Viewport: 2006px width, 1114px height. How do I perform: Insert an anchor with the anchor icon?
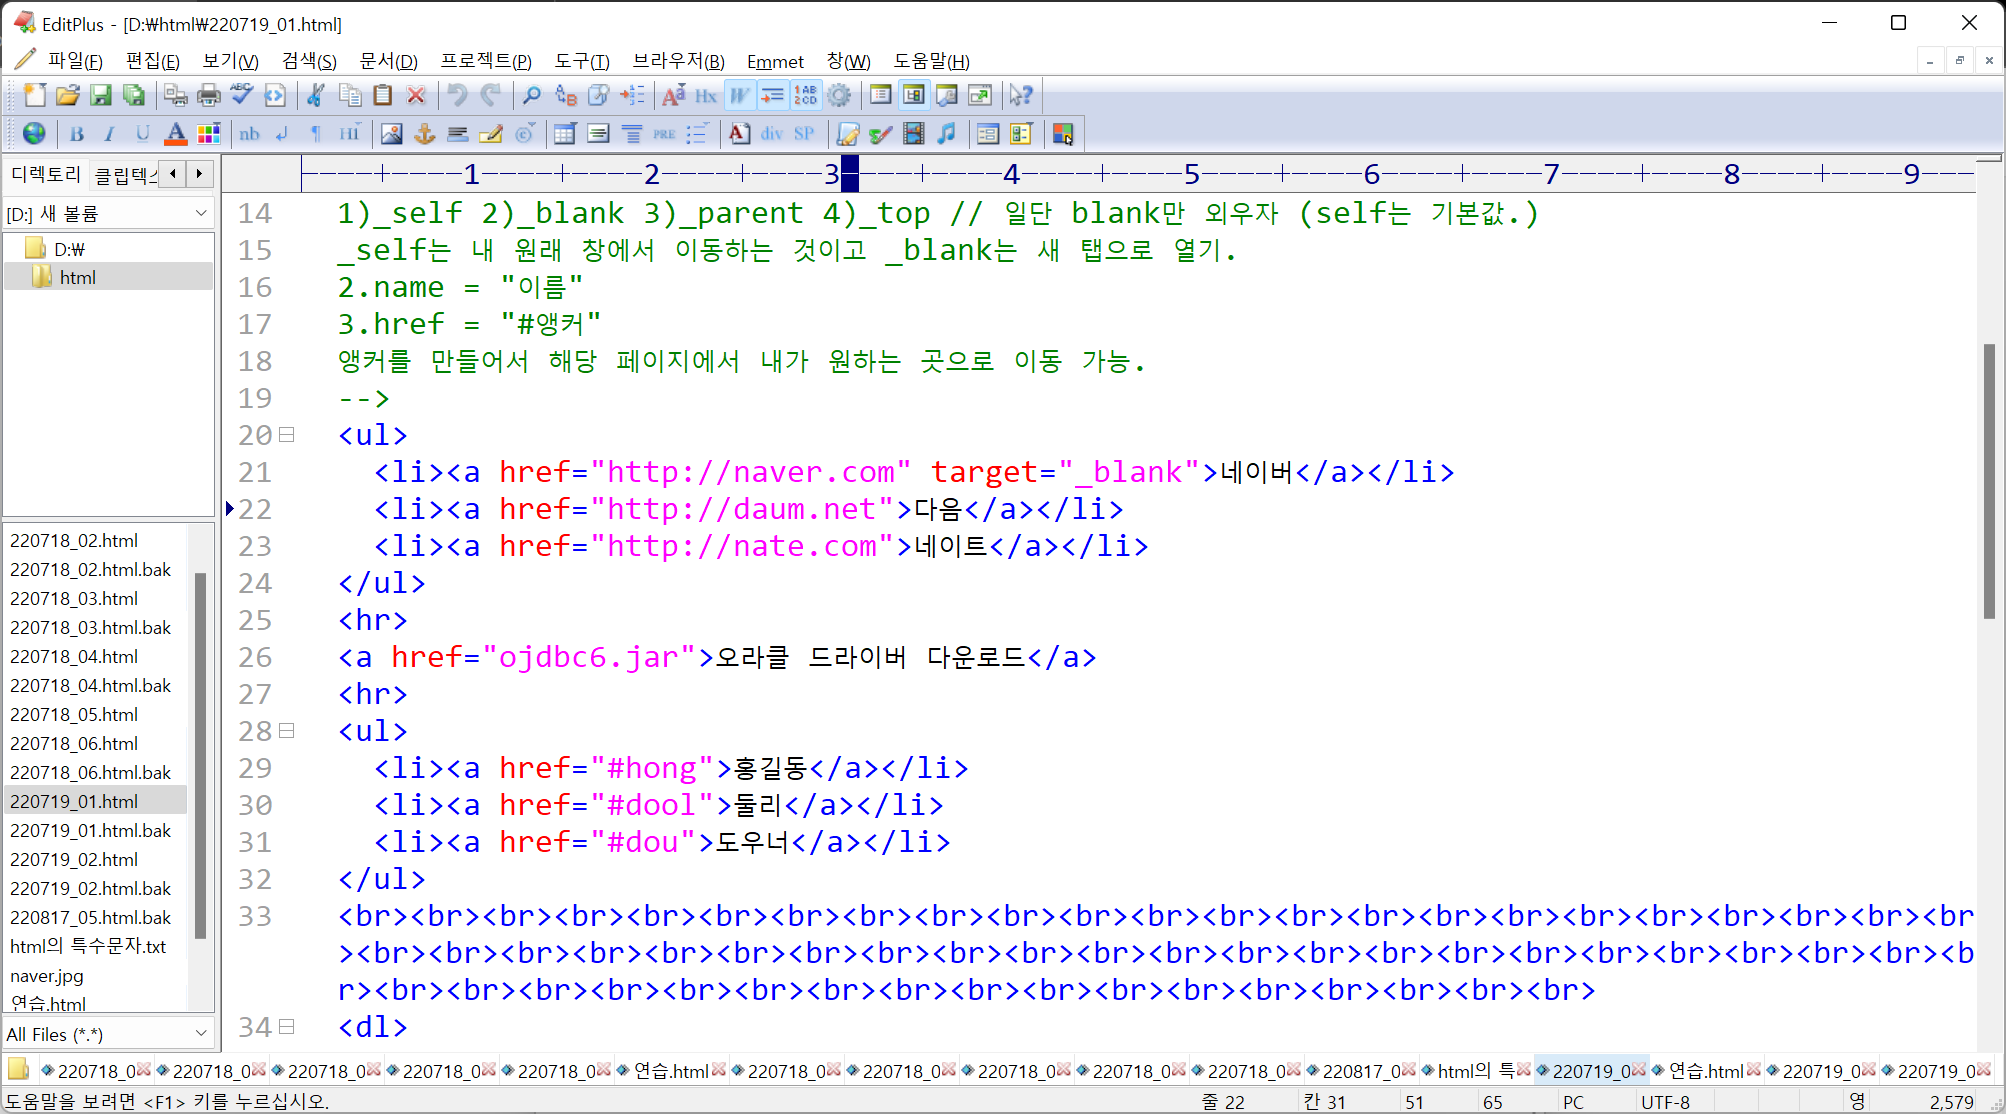424,133
